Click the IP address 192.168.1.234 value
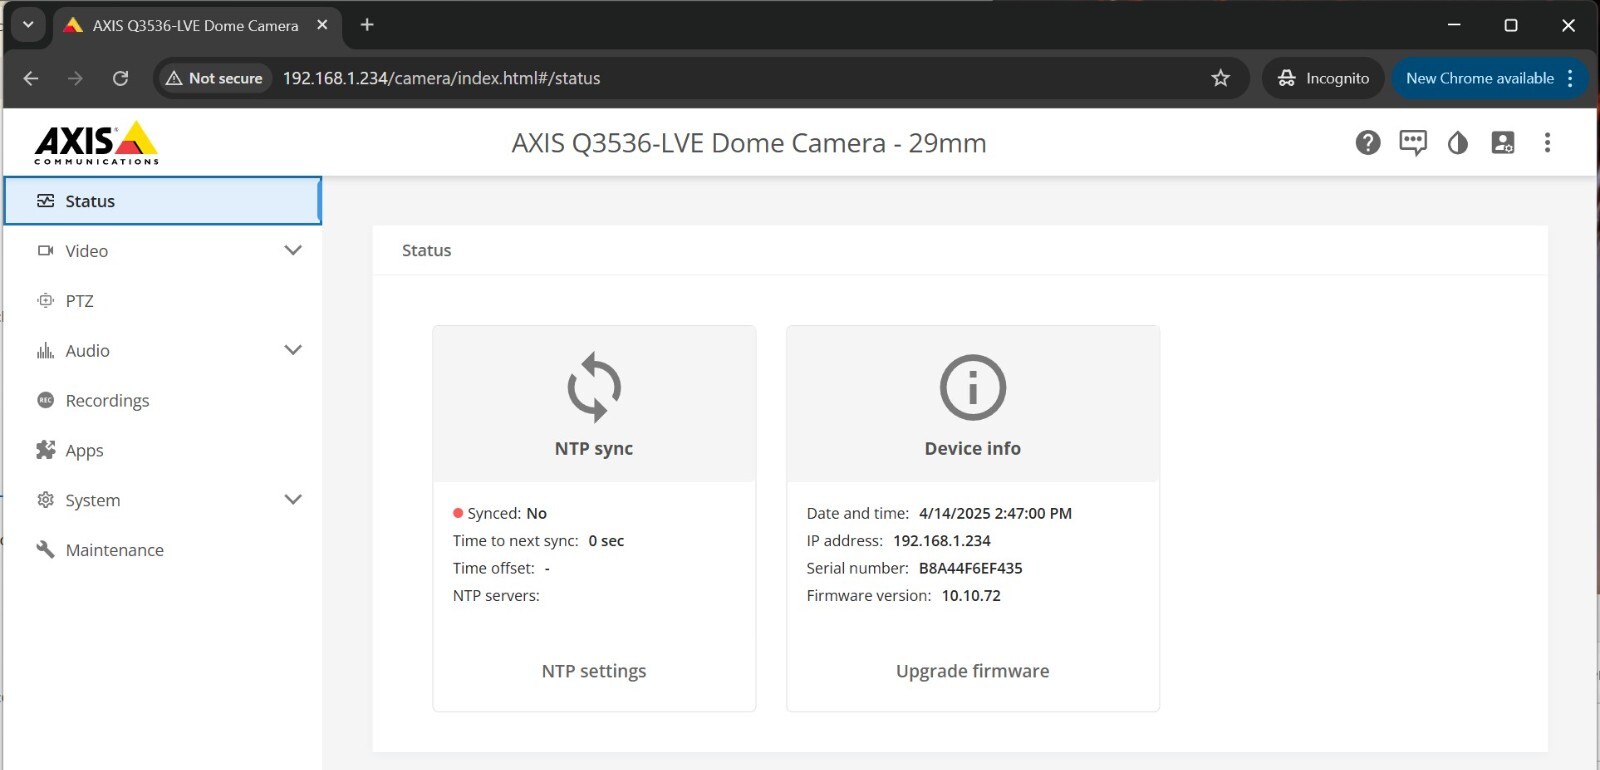Image resolution: width=1600 pixels, height=770 pixels. pyautogui.click(x=942, y=541)
